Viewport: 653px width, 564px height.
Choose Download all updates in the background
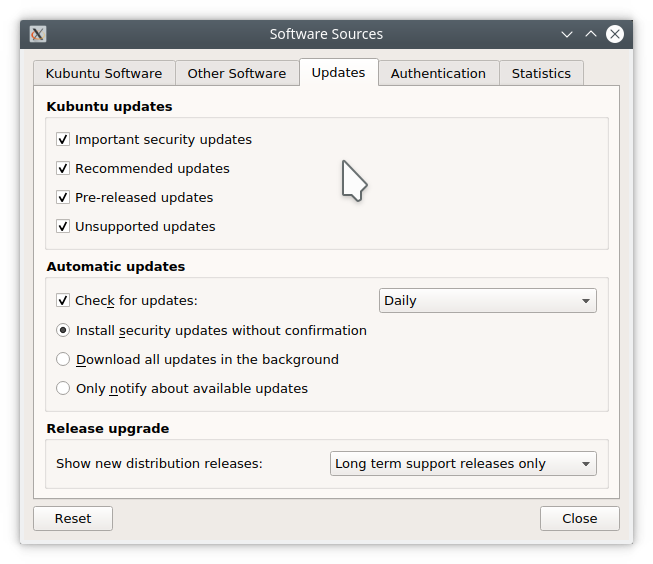coord(63,360)
